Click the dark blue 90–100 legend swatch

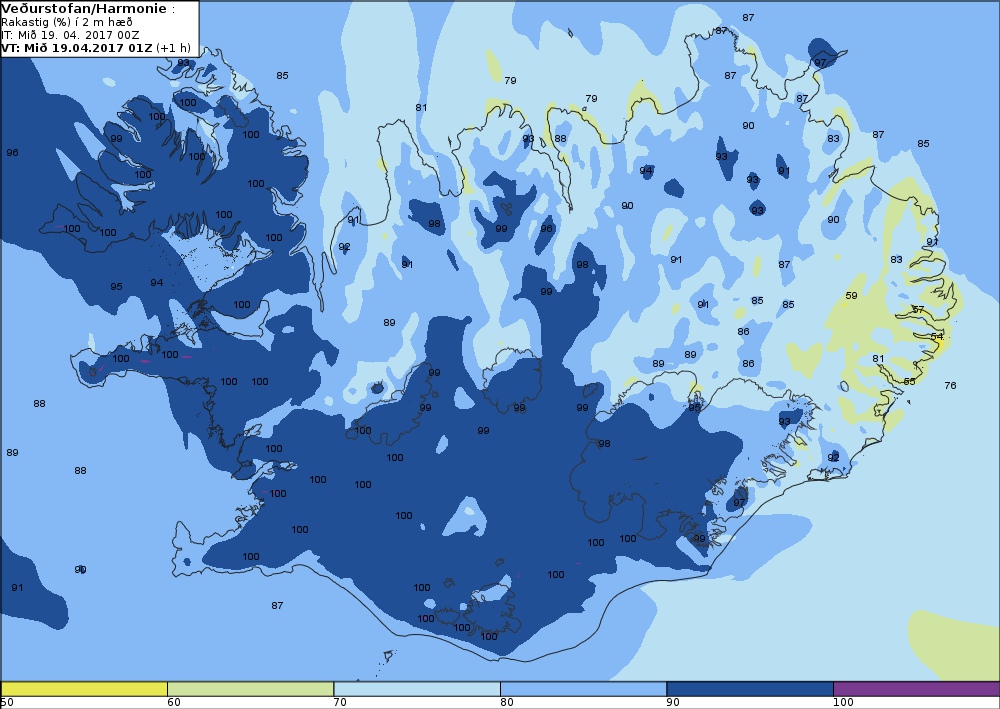point(749,689)
